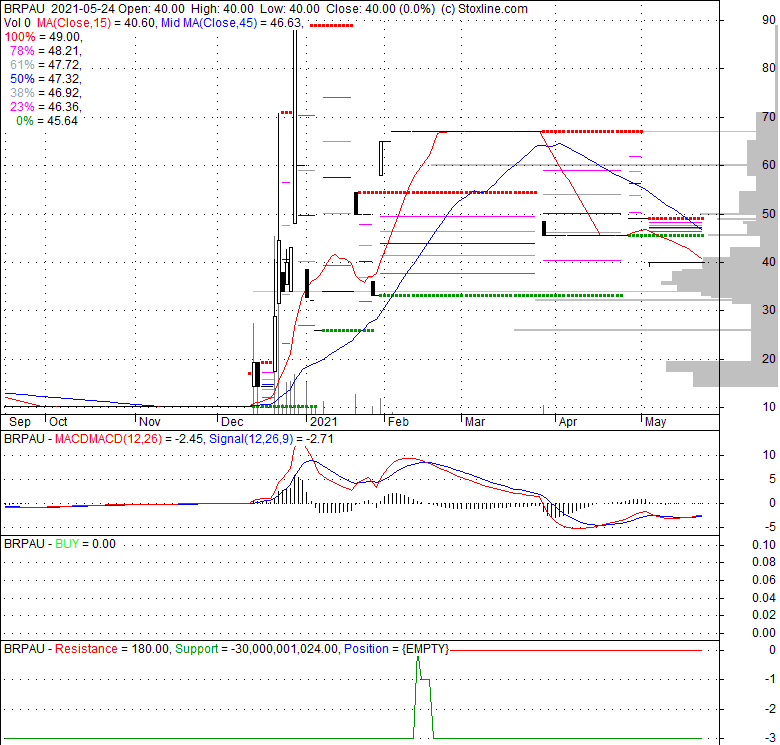Click the '{EMPTY}' position value
This screenshot has height=745, width=780.
pyautogui.click(x=426, y=649)
